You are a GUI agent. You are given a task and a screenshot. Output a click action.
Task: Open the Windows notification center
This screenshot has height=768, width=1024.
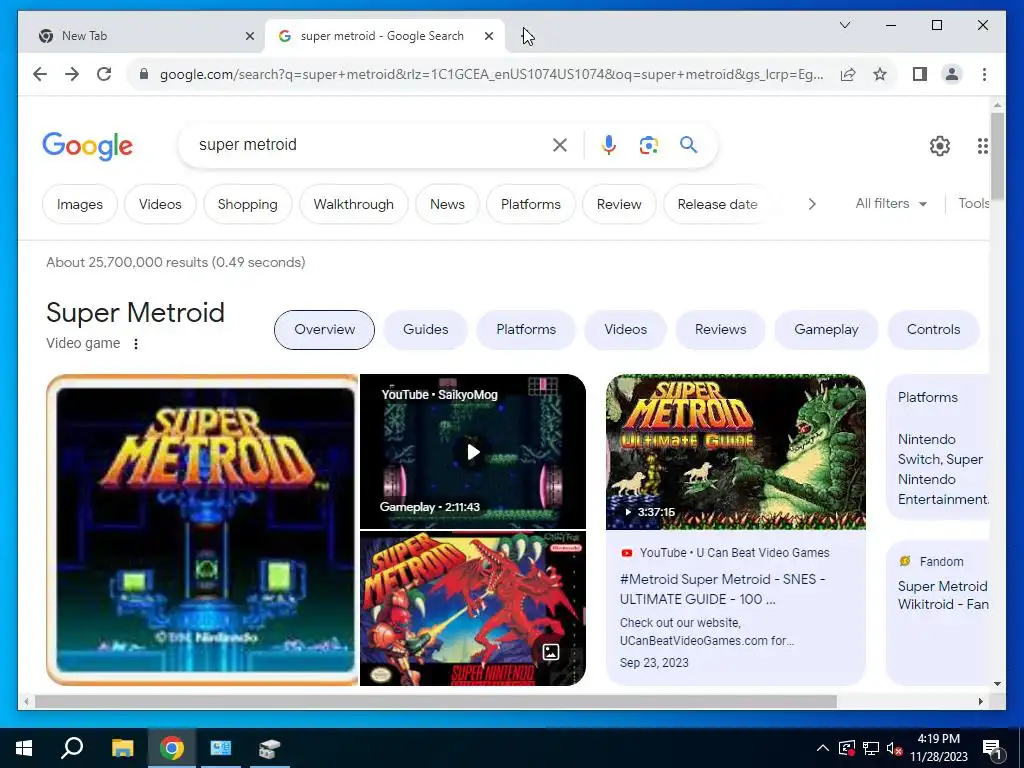click(992, 749)
